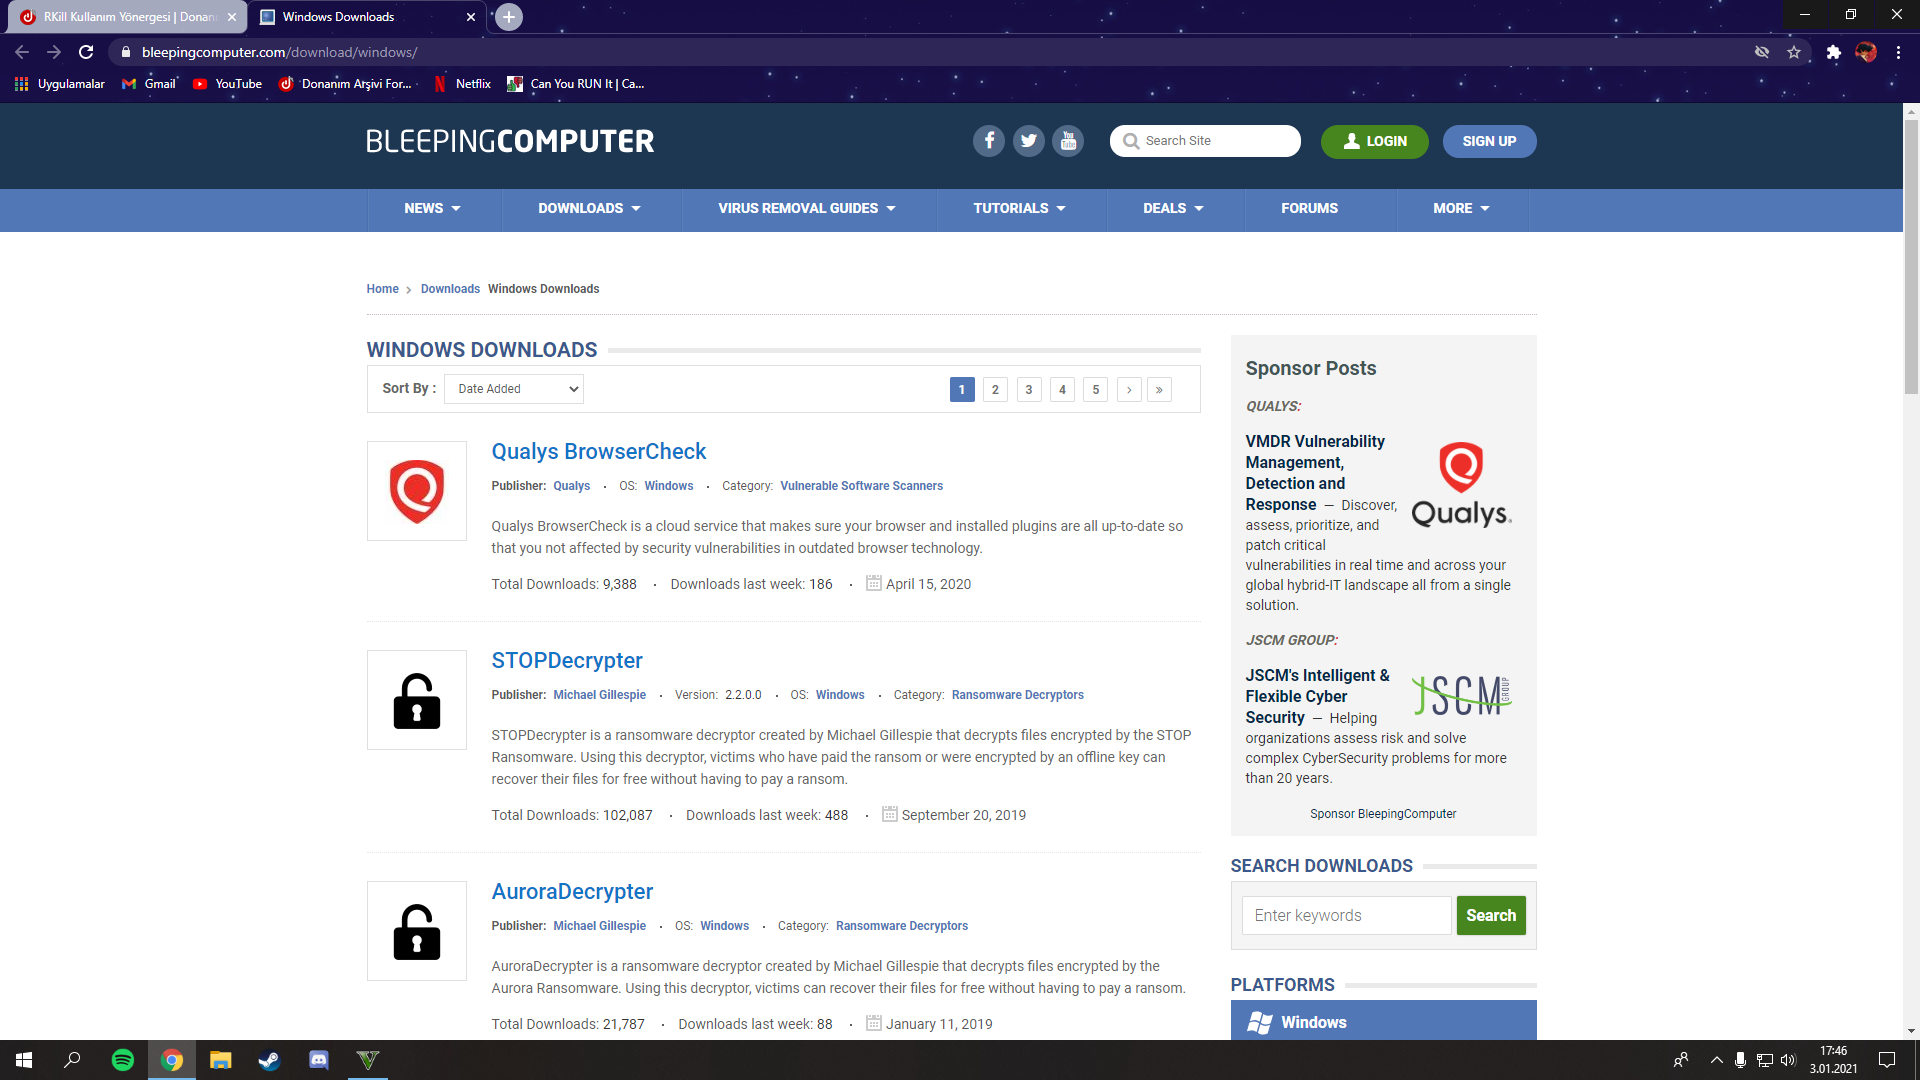Click the Search Site input field
Image resolution: width=1920 pixels, height=1080 pixels.
tap(1205, 141)
